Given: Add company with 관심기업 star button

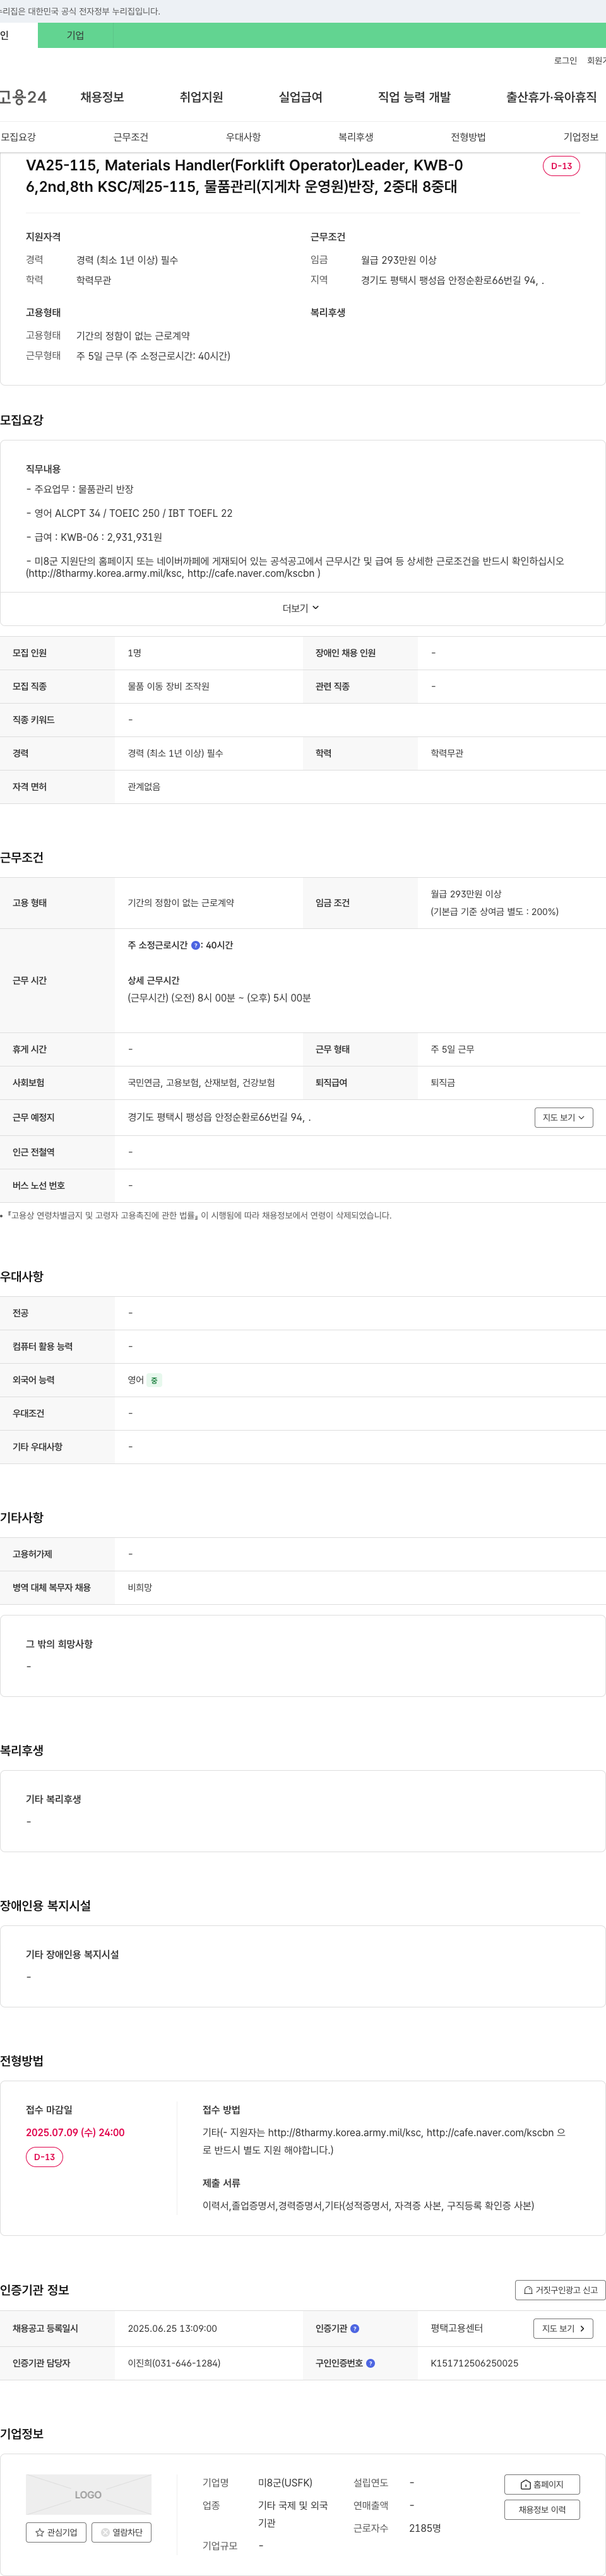Looking at the screenshot, I should [x=56, y=2533].
